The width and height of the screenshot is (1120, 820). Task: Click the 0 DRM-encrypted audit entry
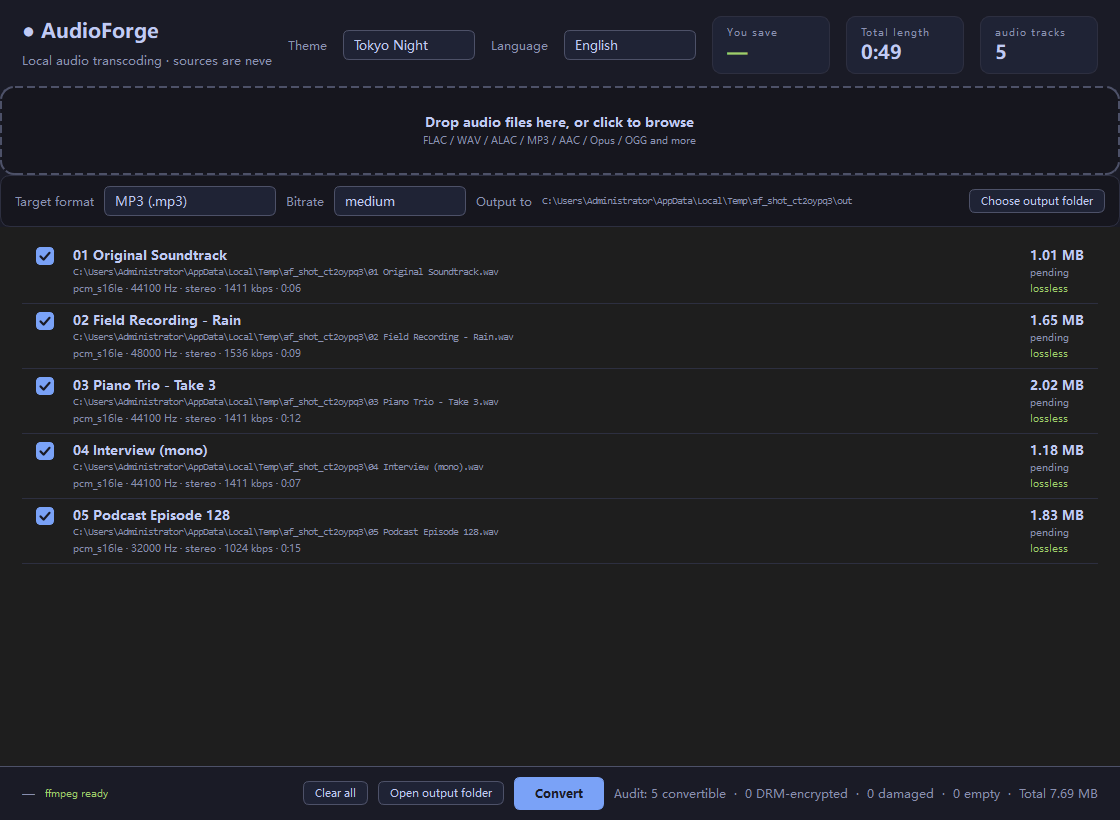point(796,794)
